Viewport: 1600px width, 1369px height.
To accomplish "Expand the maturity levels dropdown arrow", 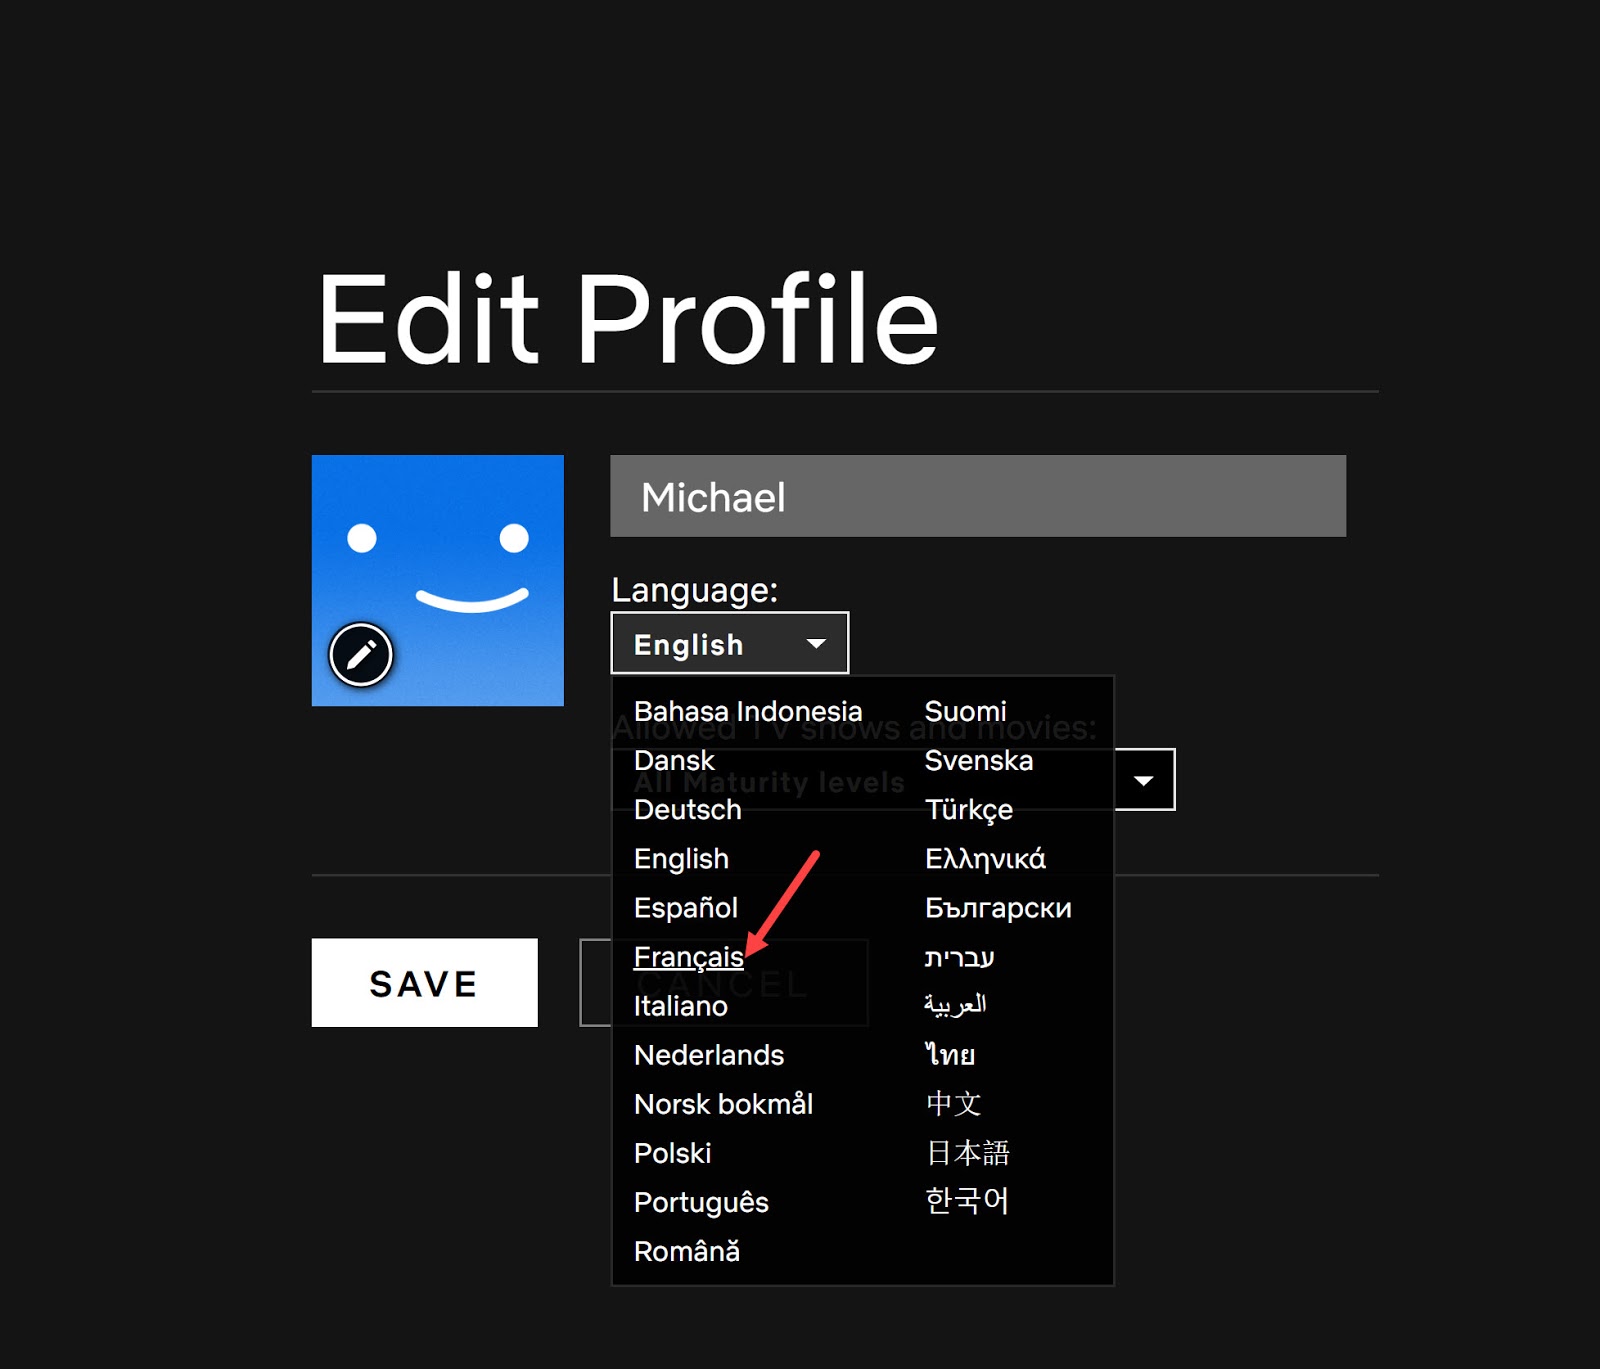I will point(1144,780).
